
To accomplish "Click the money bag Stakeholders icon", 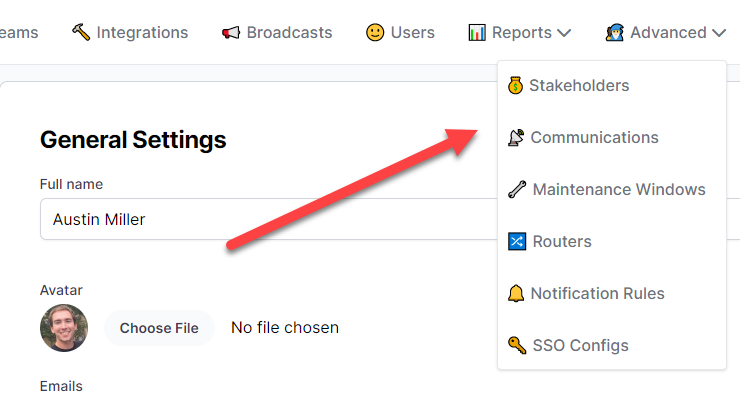I will click(515, 85).
